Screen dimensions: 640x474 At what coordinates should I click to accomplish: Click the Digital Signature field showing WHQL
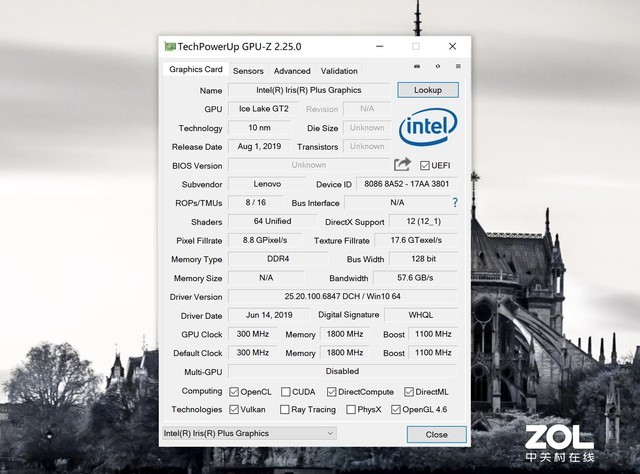click(x=421, y=315)
